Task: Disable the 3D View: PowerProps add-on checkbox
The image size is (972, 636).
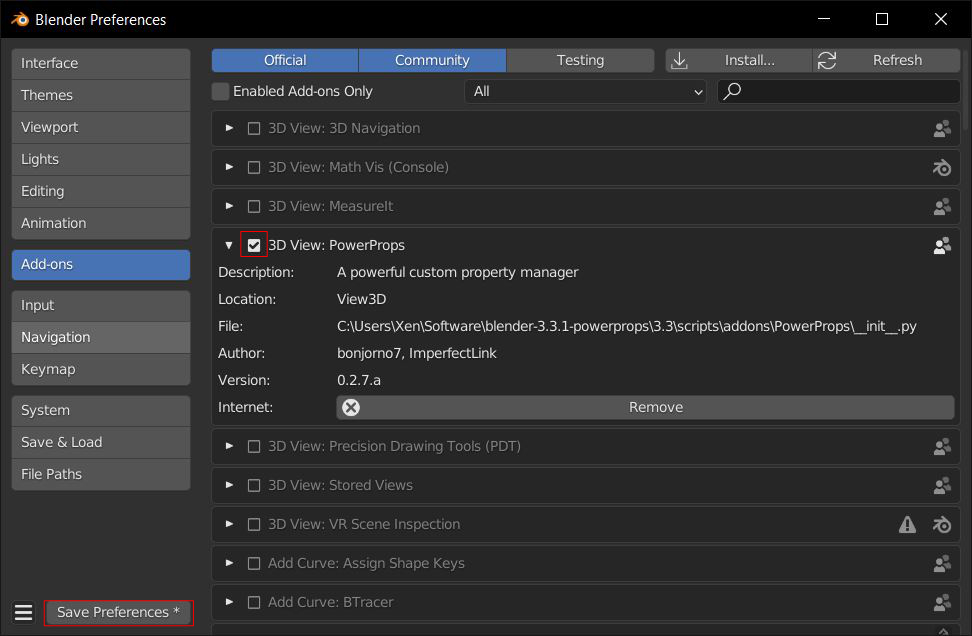Action: pyautogui.click(x=254, y=245)
